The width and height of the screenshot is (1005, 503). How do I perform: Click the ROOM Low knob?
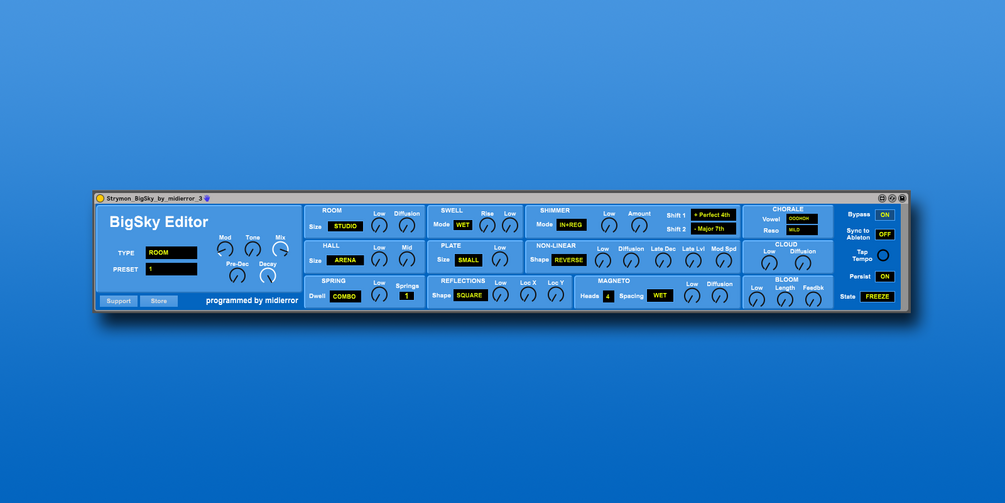coord(379,226)
